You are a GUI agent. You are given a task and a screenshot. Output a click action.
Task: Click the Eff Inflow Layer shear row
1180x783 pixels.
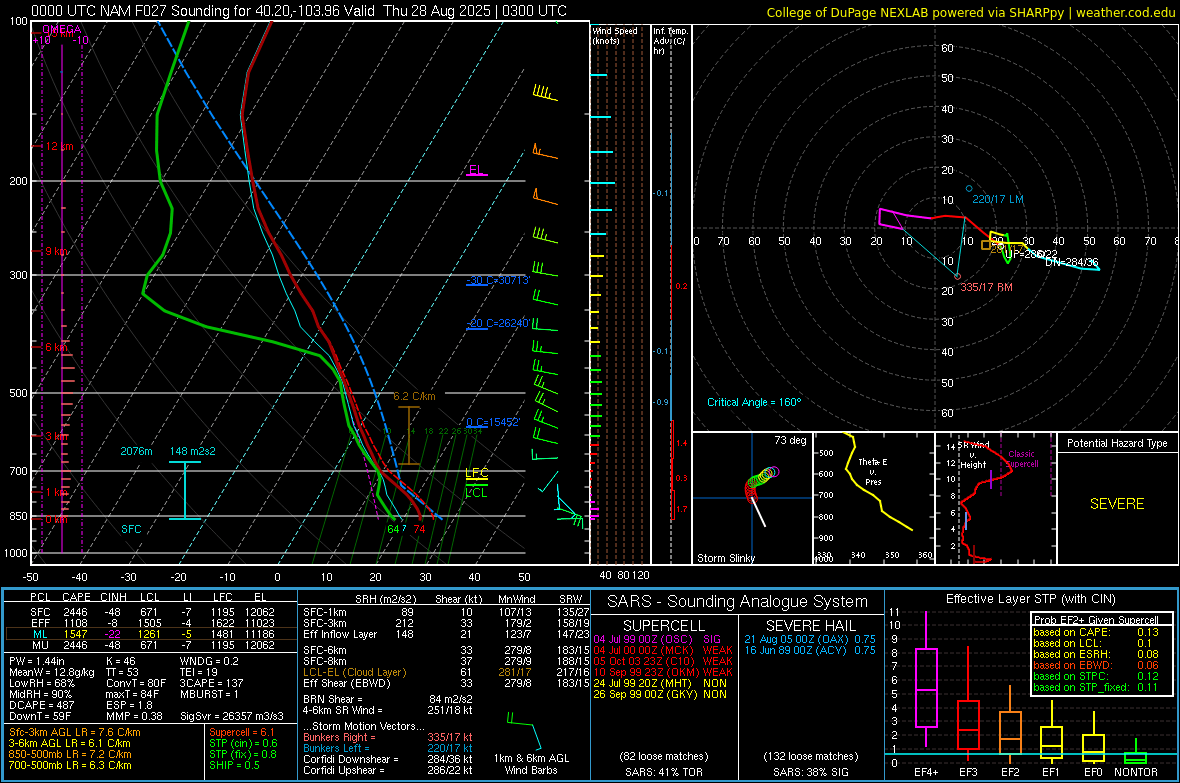tap(446, 634)
